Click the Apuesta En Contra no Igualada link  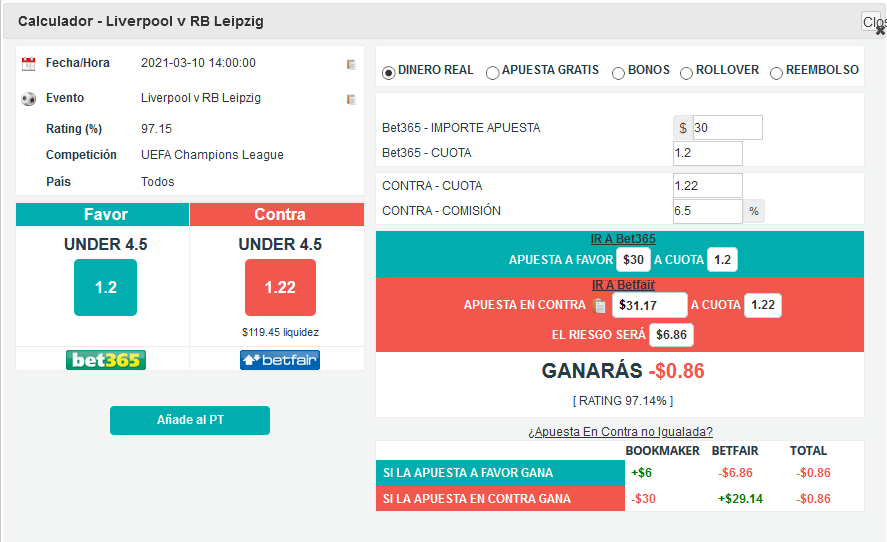point(620,432)
